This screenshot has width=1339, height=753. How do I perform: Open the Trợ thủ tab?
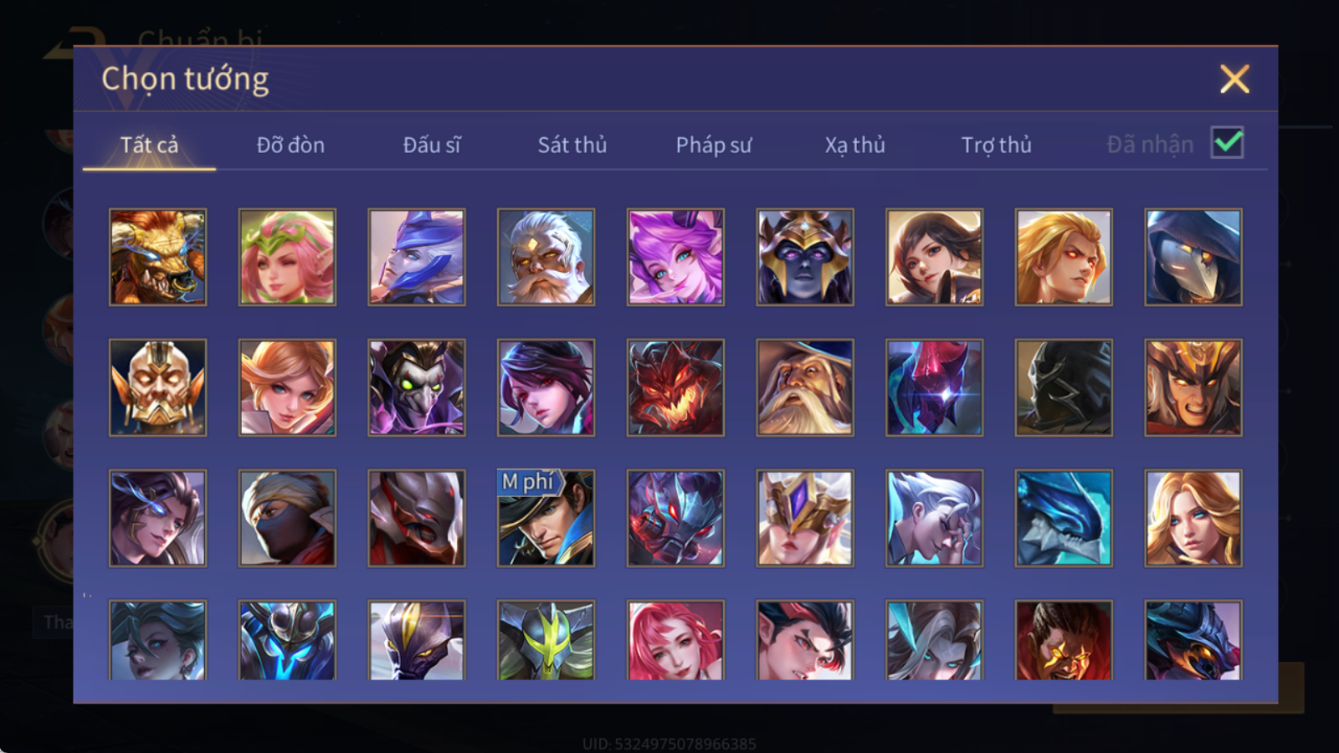pos(996,145)
